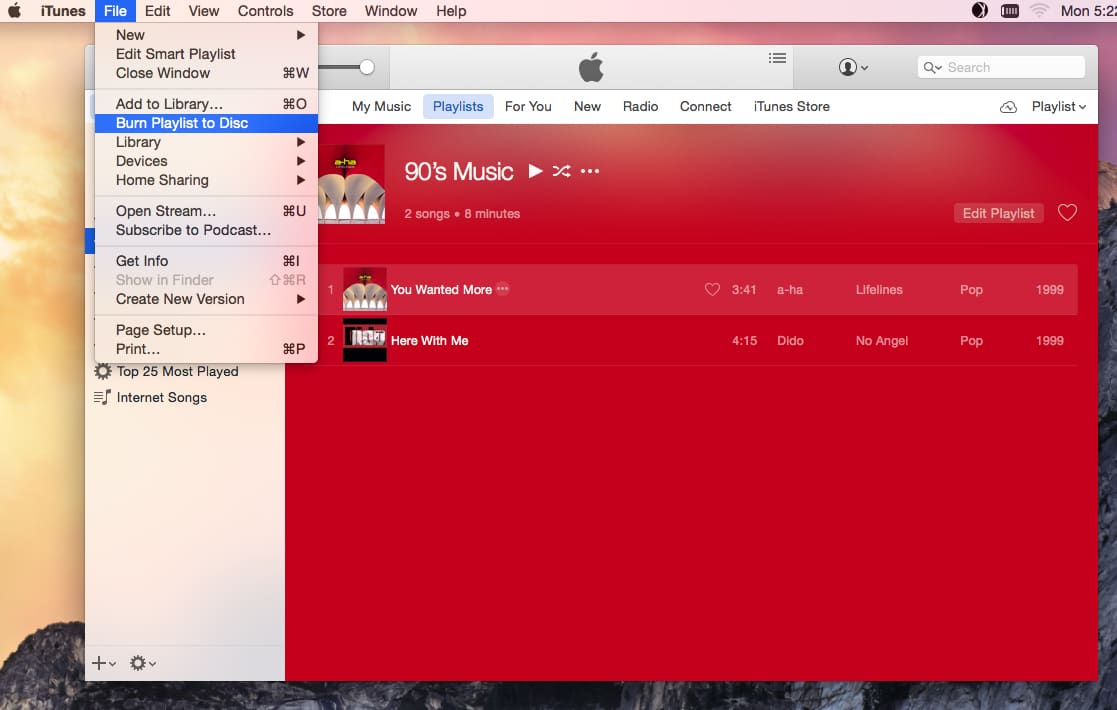Select Top 25 Most Played in the sidebar
The image size is (1117, 710).
177,371
